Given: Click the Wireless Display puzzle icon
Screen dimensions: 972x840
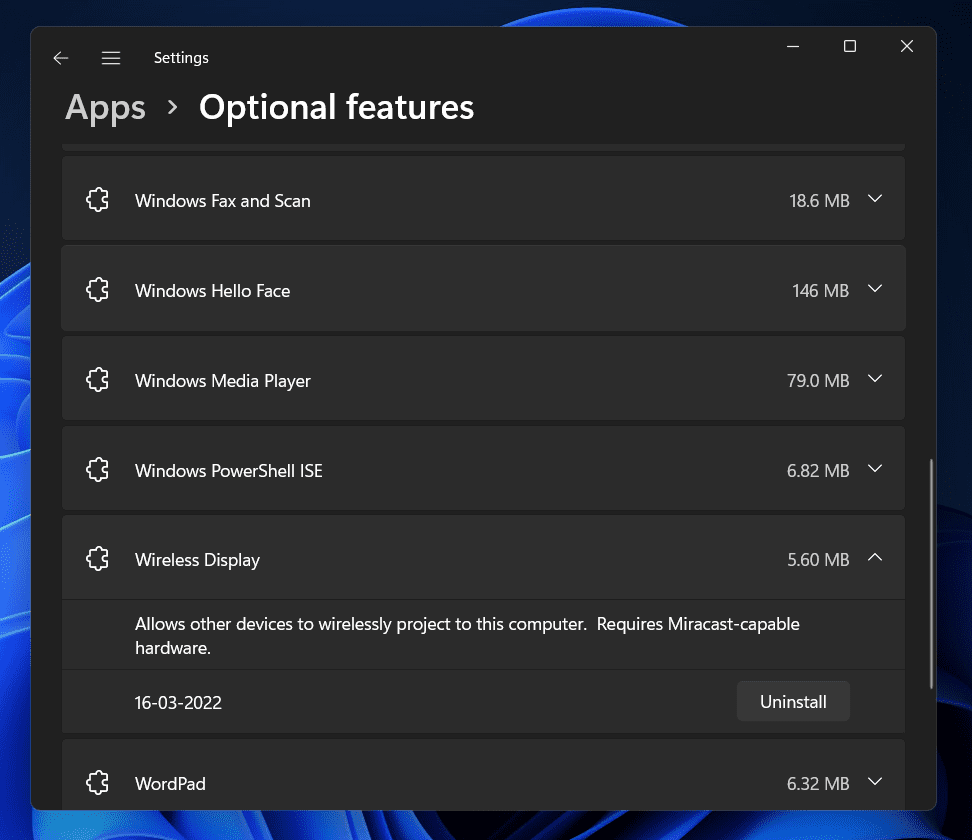Looking at the screenshot, I should [x=97, y=560].
